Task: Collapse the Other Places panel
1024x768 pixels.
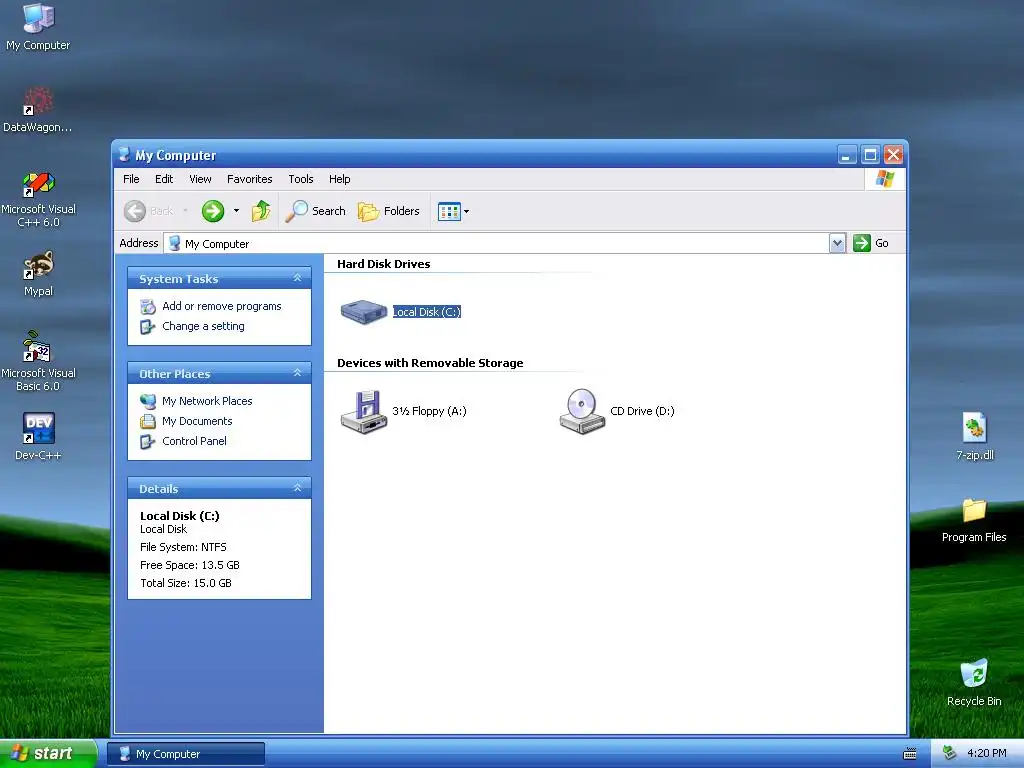Action: click(x=297, y=373)
